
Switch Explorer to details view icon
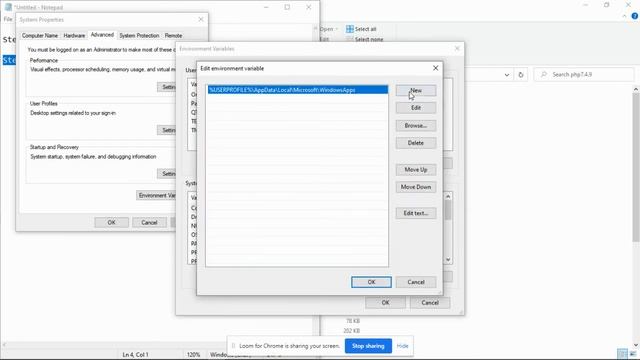pyautogui.click(x=622, y=353)
